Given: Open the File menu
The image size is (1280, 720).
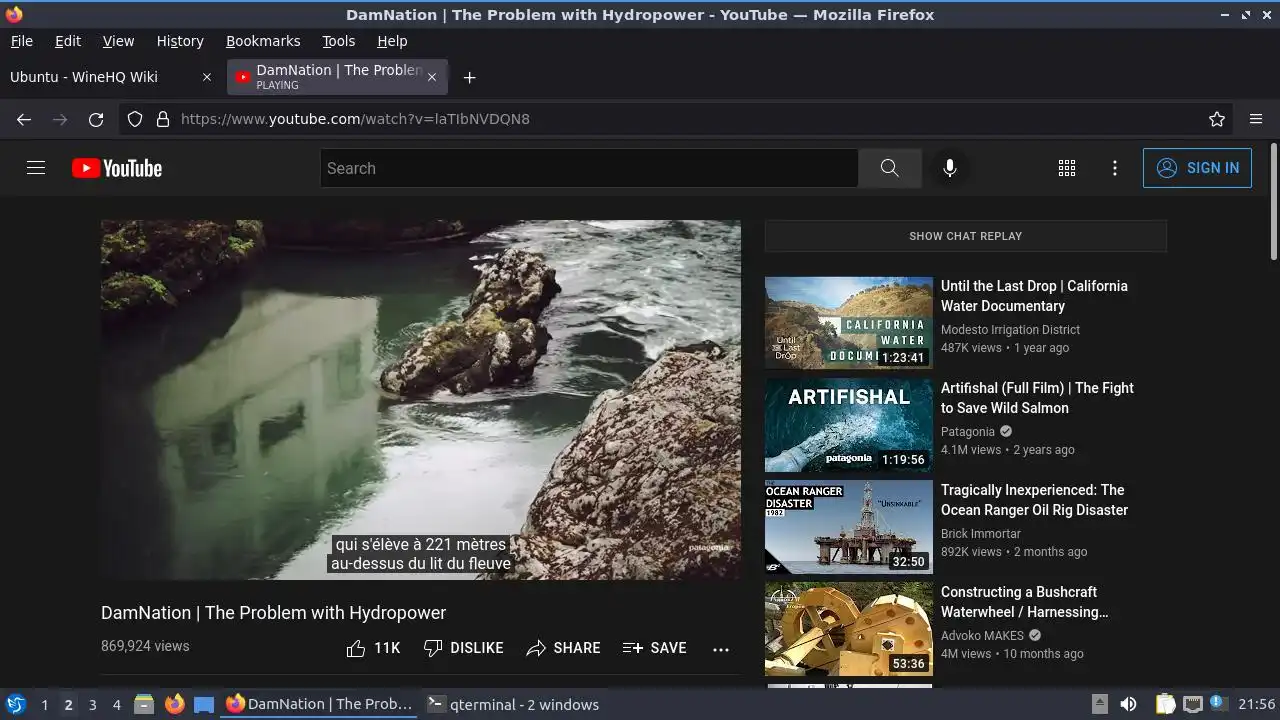Looking at the screenshot, I should coord(21,41).
